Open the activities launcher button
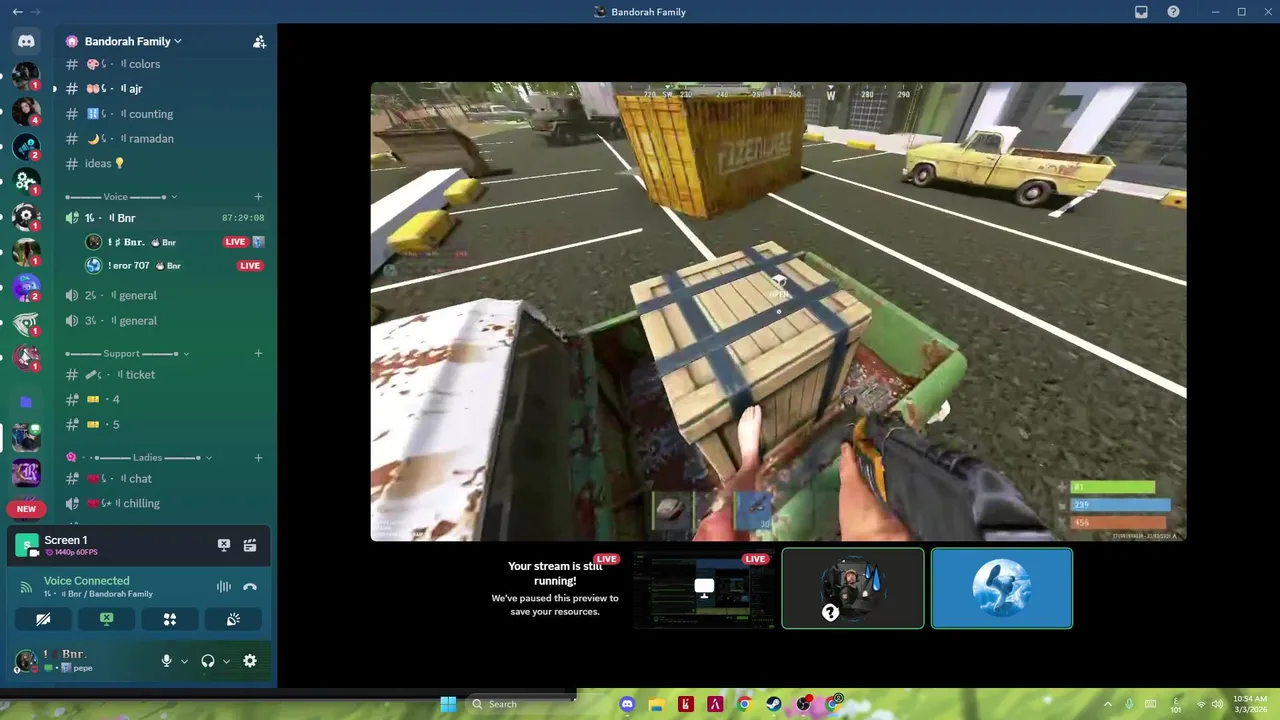Image resolution: width=1280 pixels, height=720 pixels. (x=170, y=619)
